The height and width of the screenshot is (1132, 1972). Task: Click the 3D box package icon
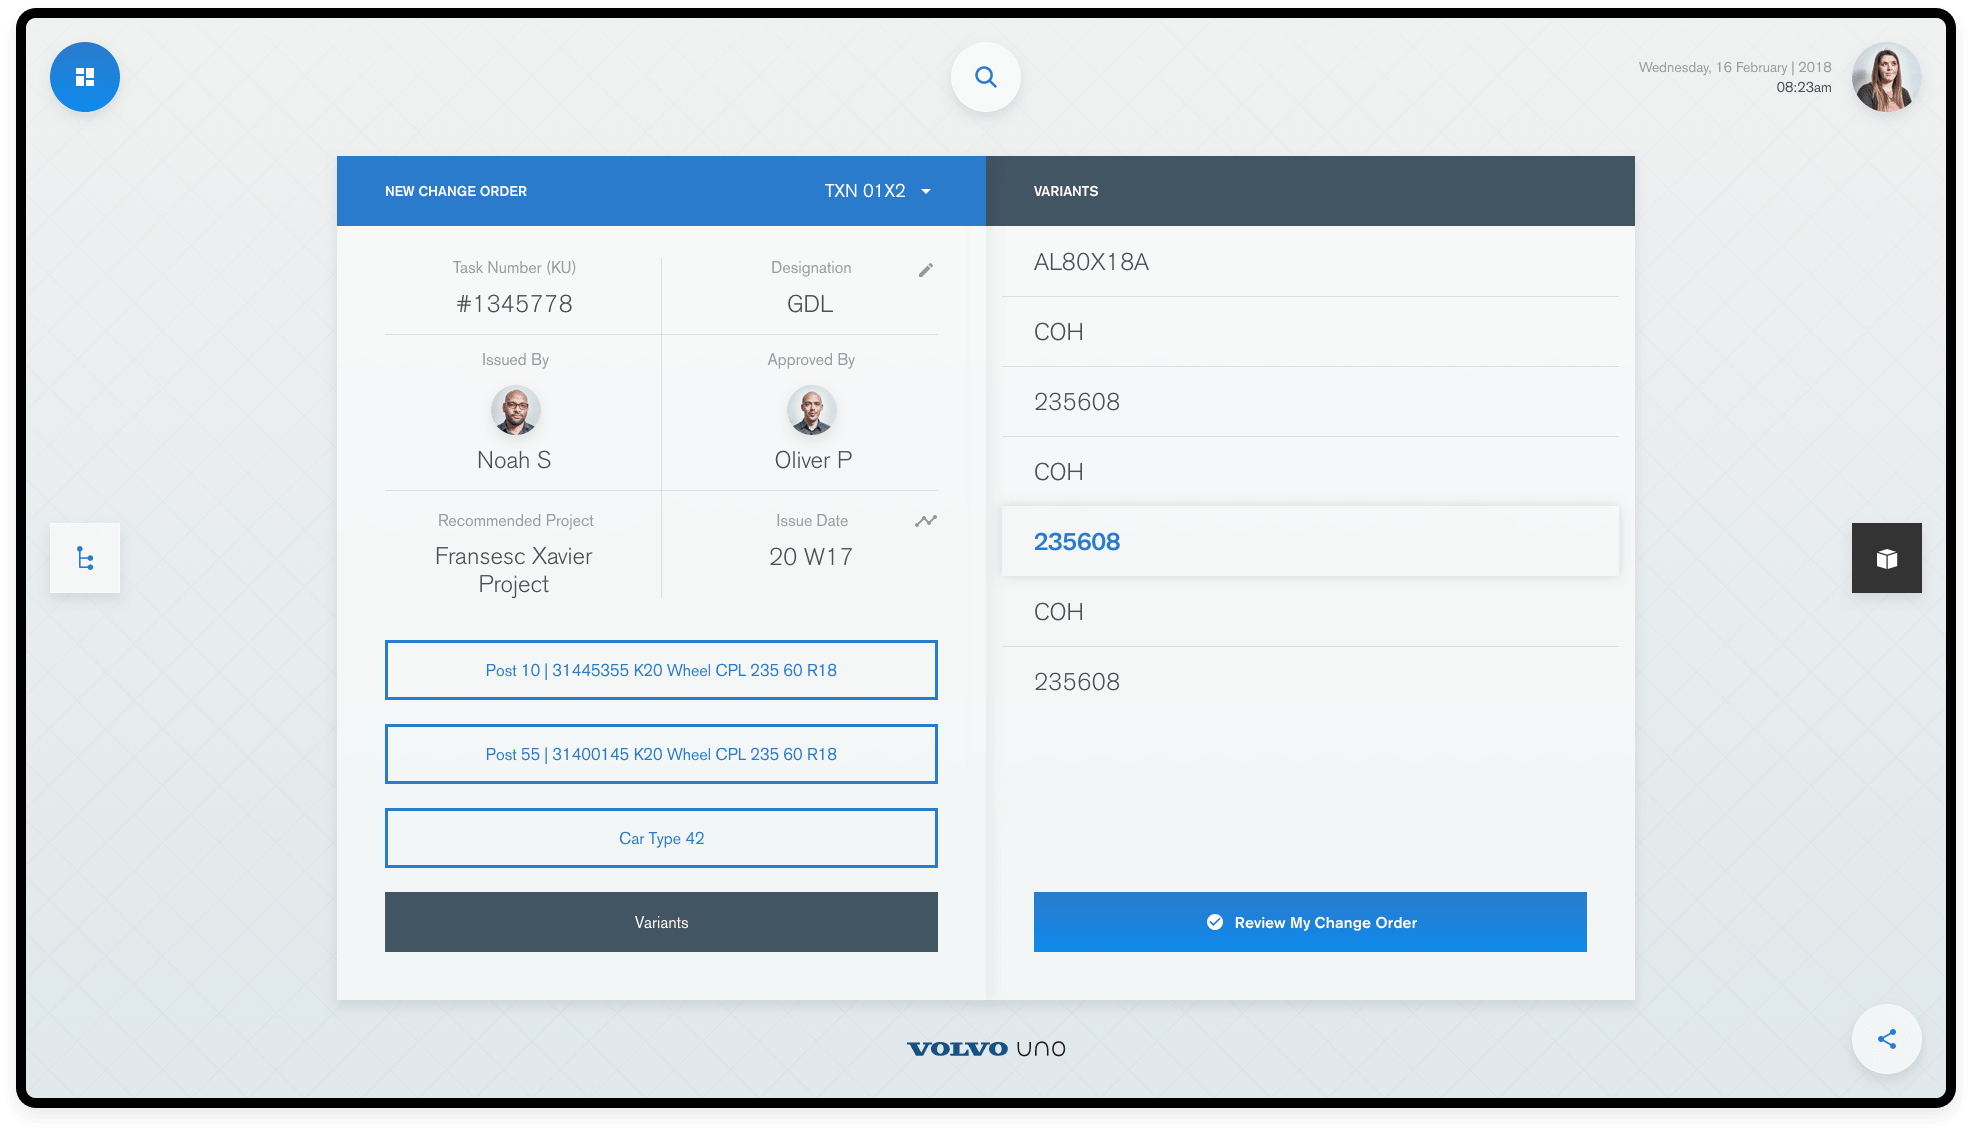click(x=1886, y=558)
